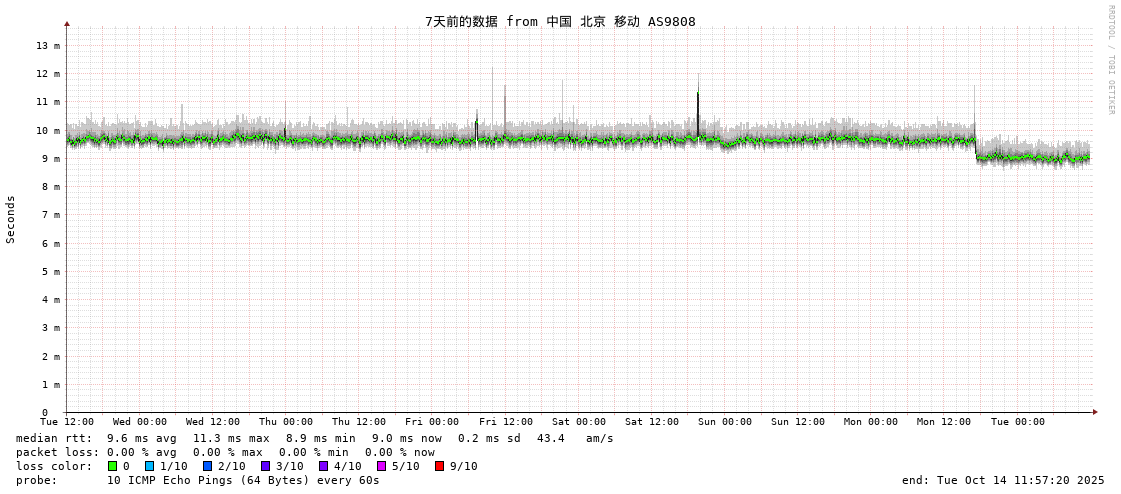Click the median rtt statistics line
Image resolution: width=1121 pixels, height=494 pixels.
[x=314, y=438]
